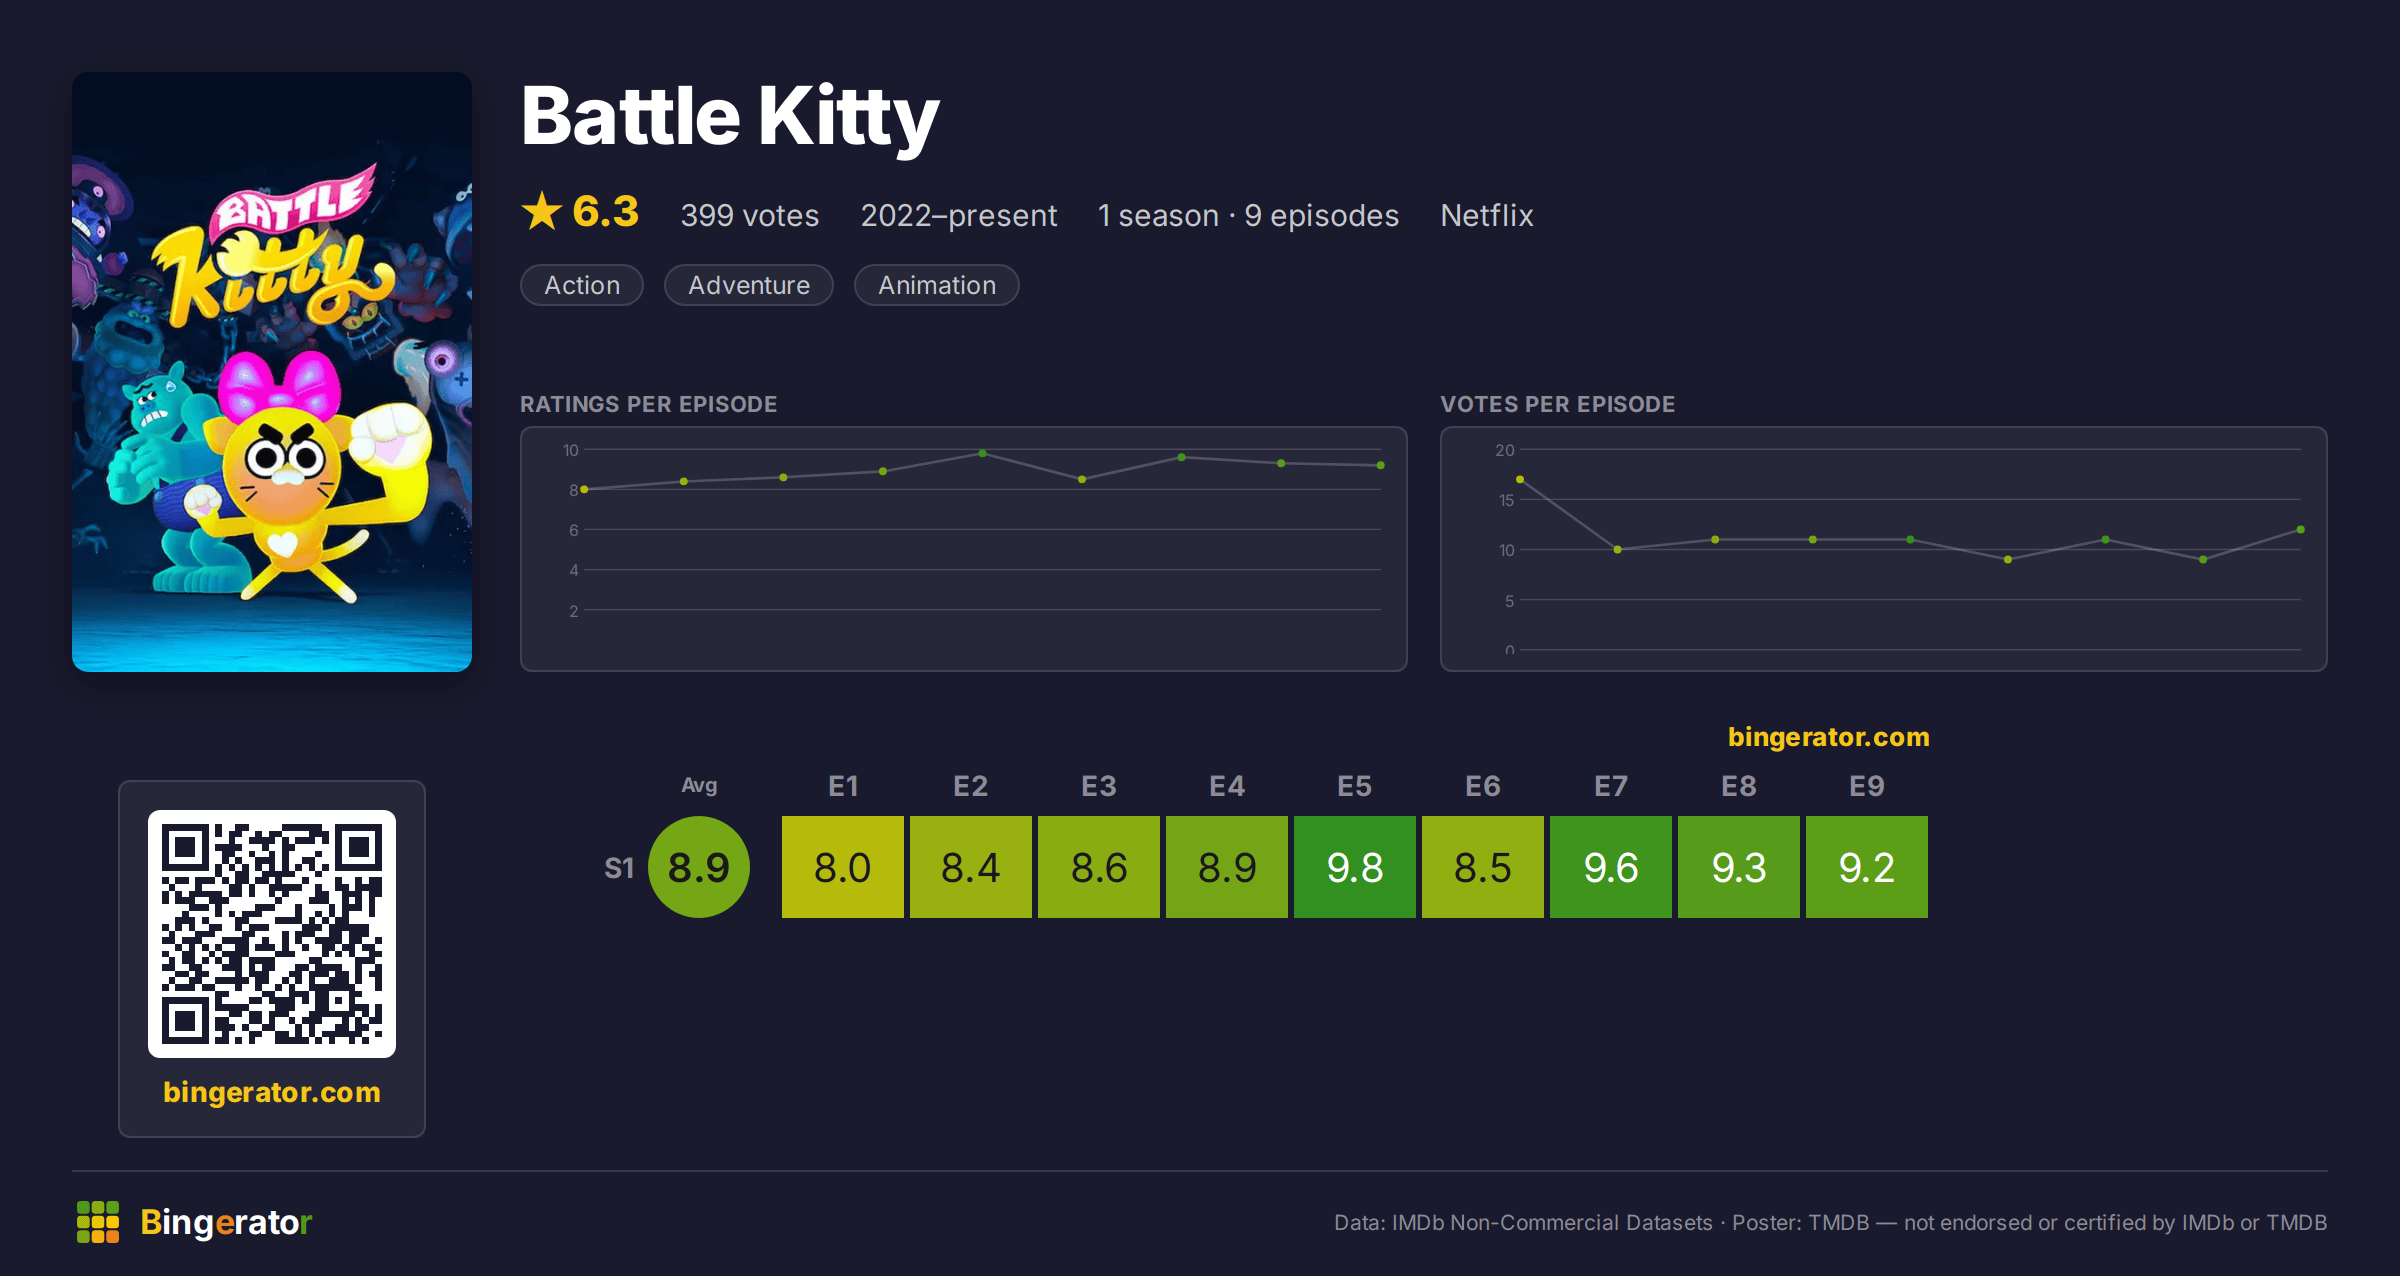
Task: Click the E7 rating tile 9.6
Action: pyautogui.click(x=1611, y=867)
